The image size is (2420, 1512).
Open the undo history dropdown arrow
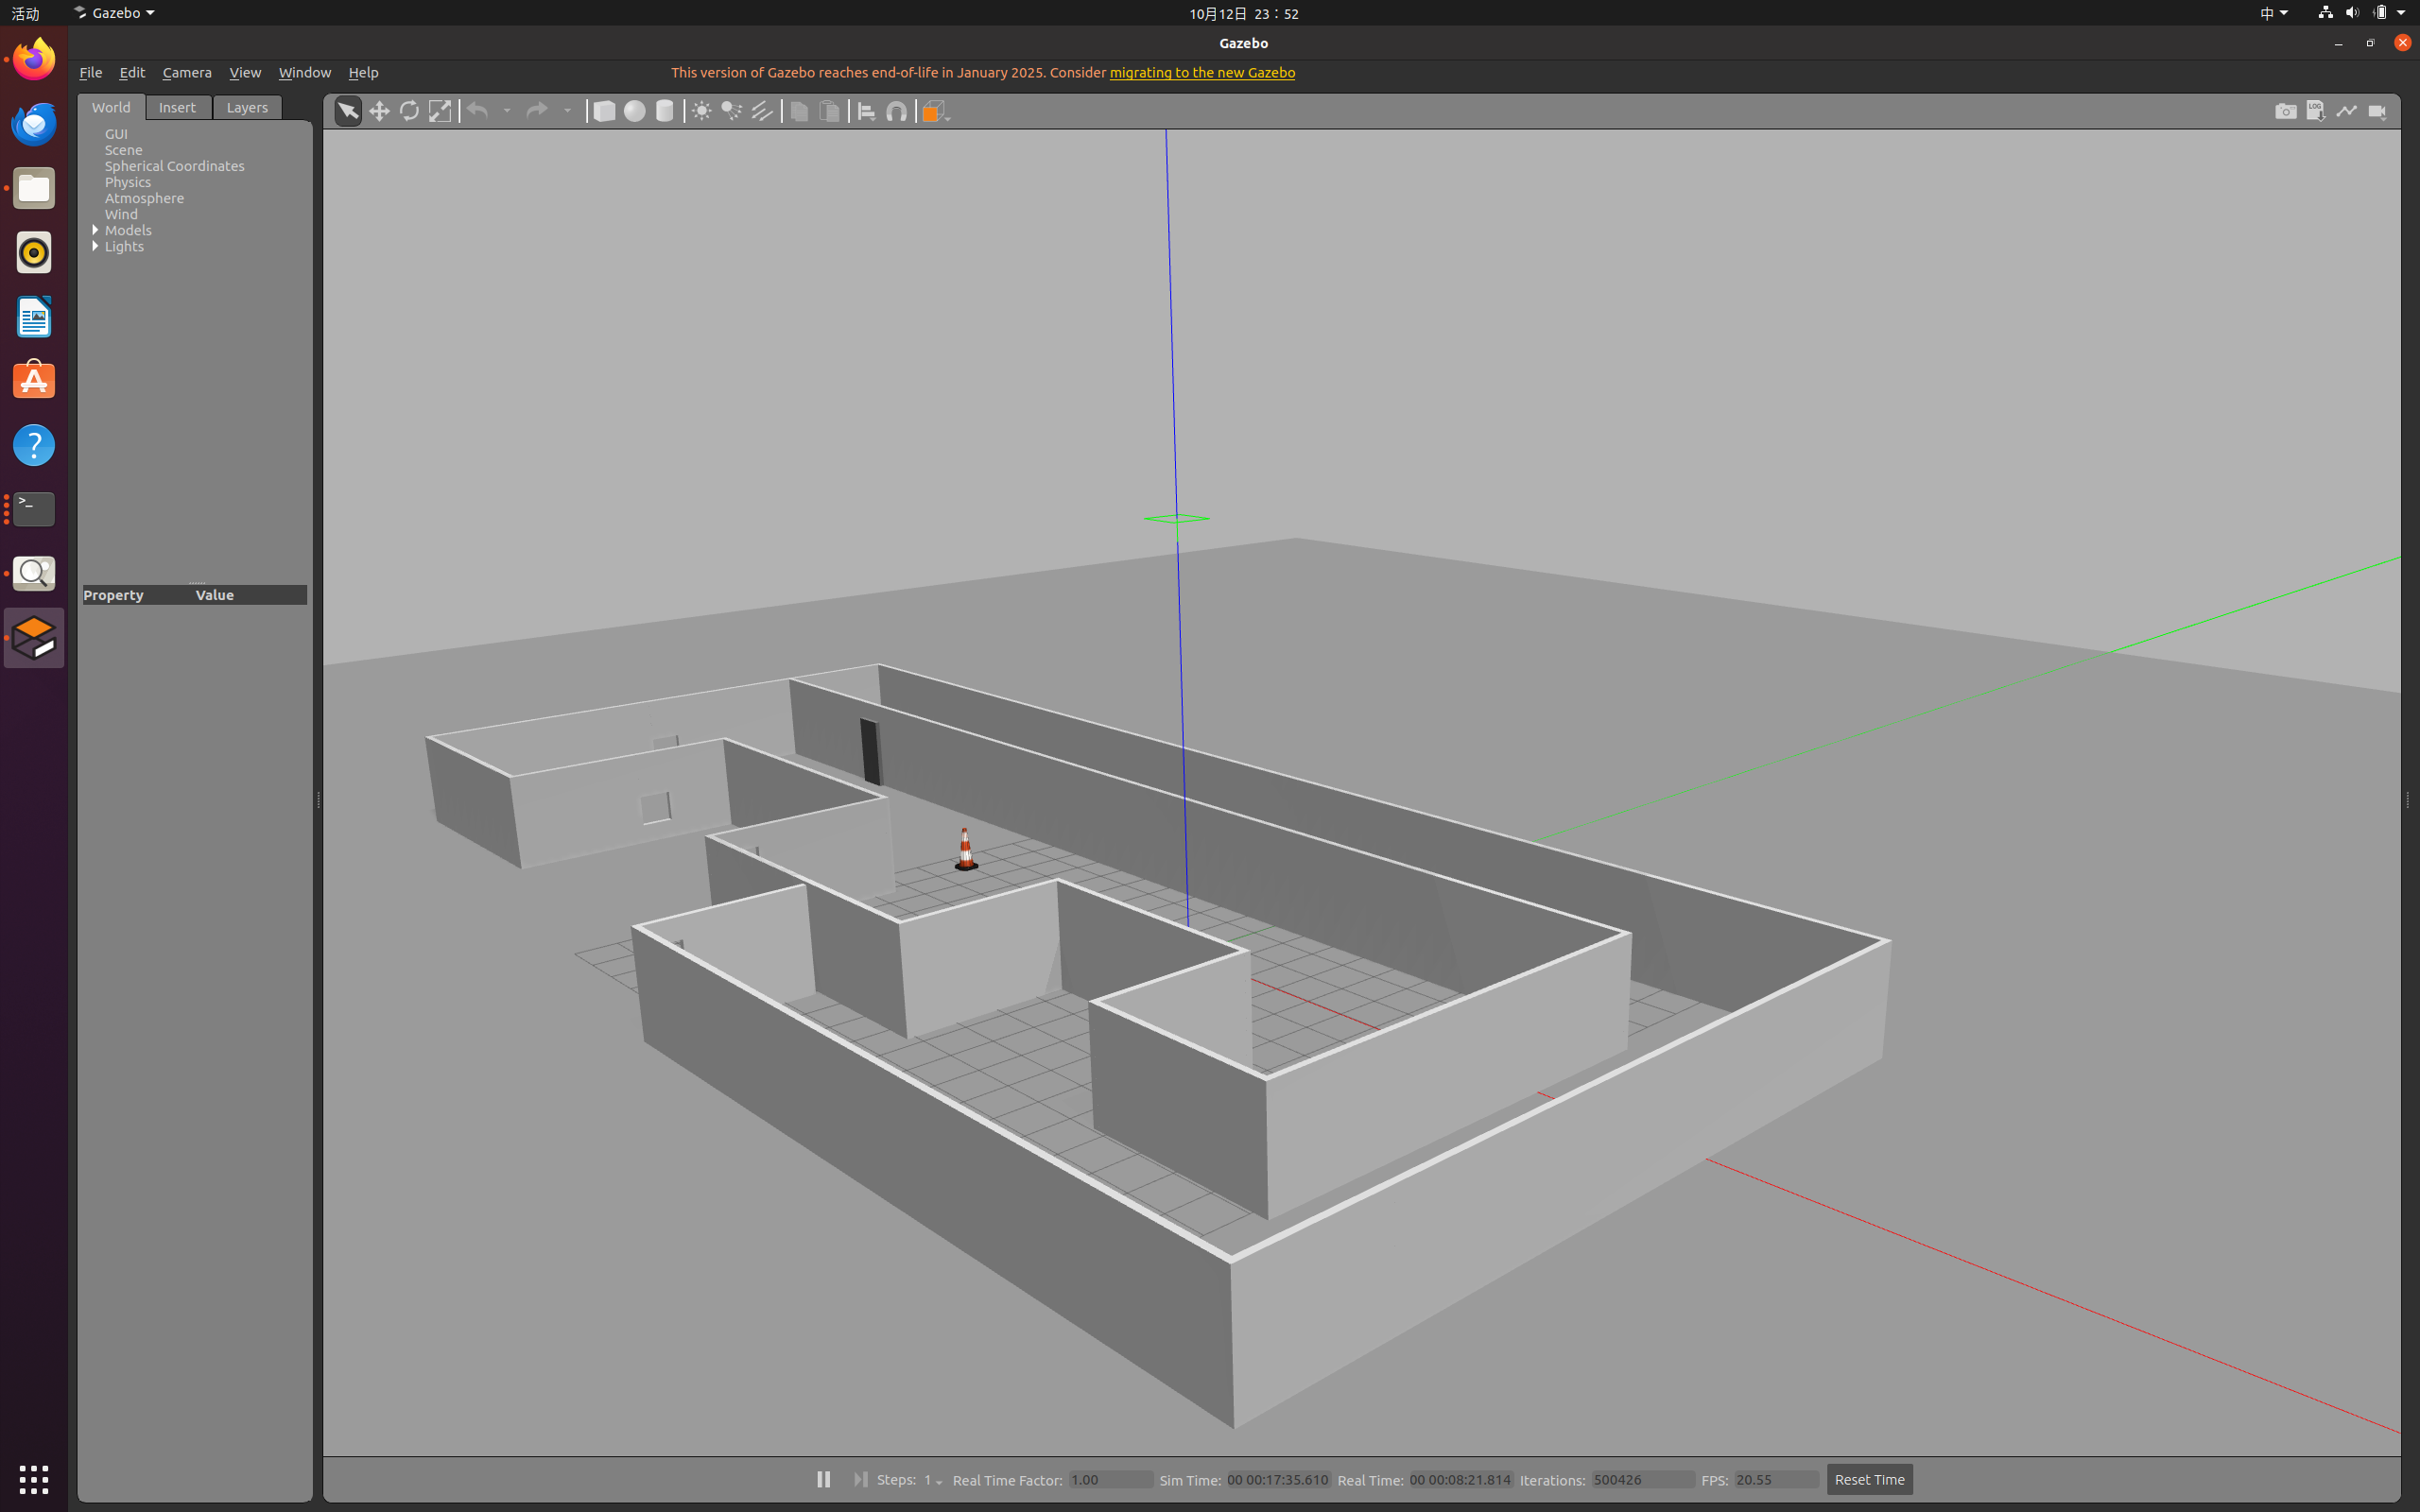[507, 111]
